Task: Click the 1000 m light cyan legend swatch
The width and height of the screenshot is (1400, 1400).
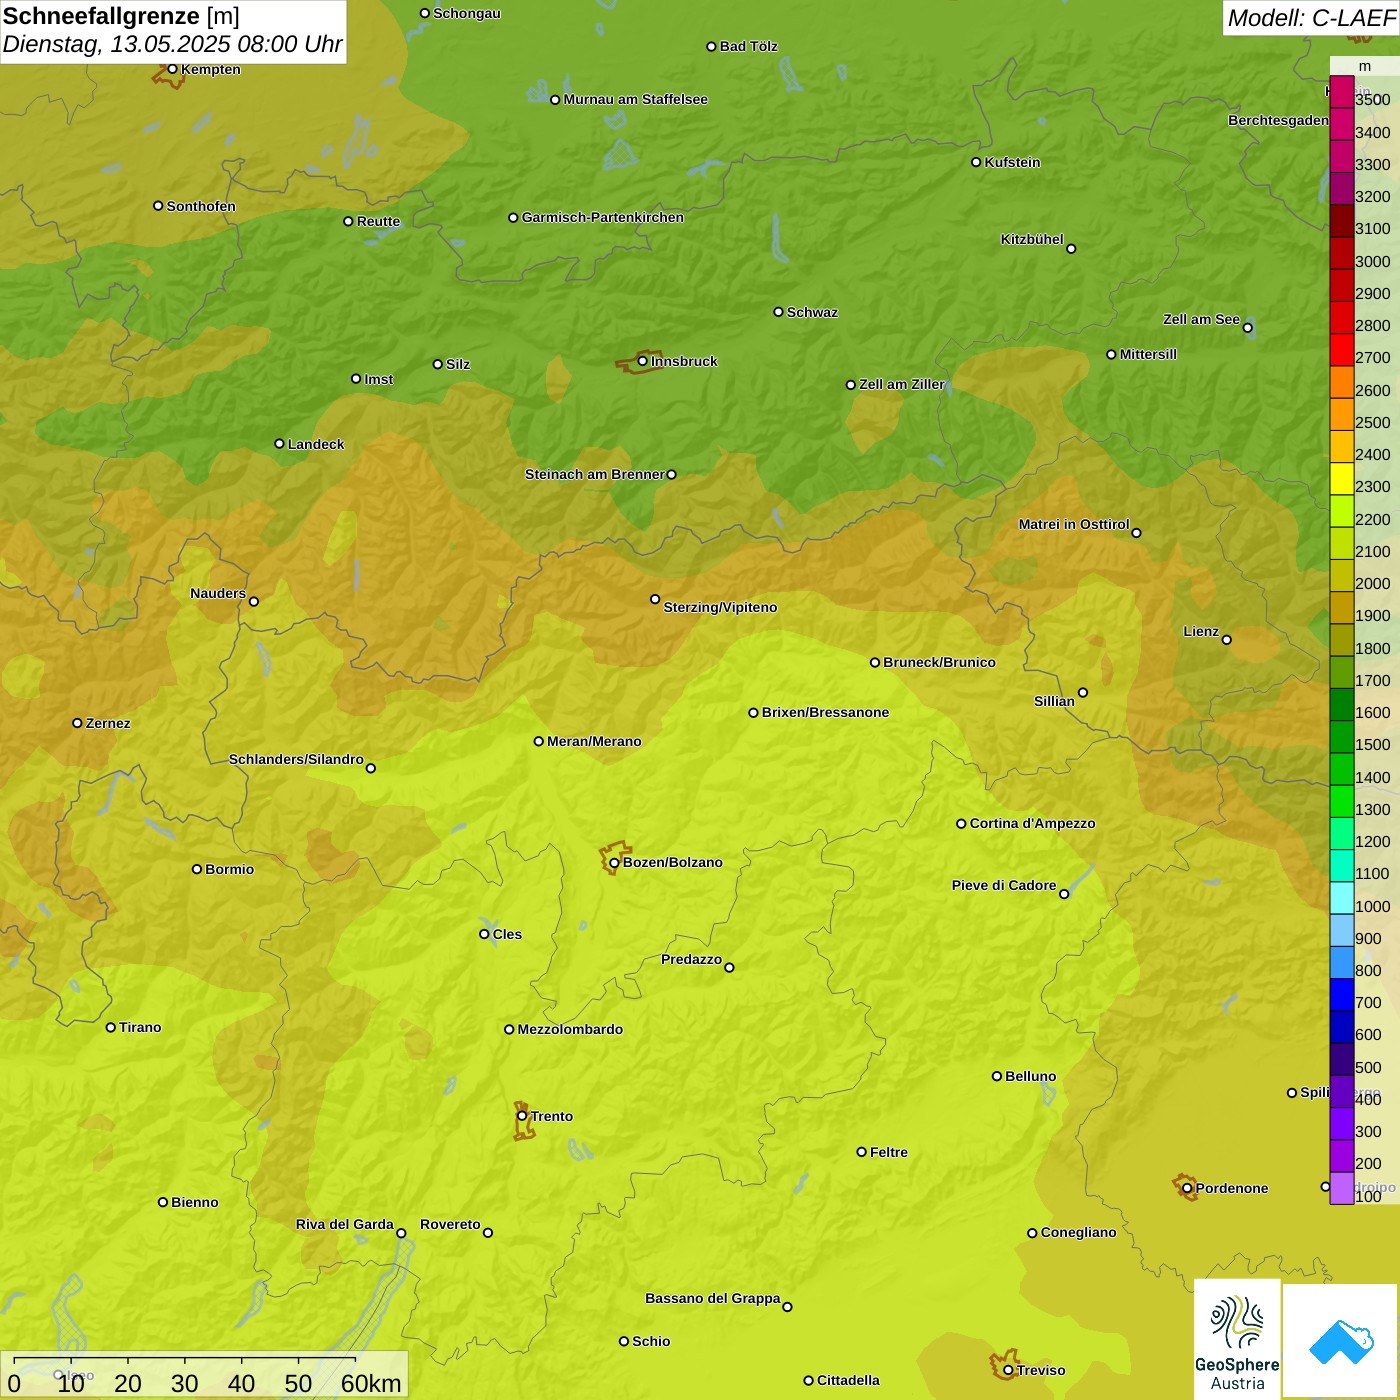Action: (x=1341, y=898)
